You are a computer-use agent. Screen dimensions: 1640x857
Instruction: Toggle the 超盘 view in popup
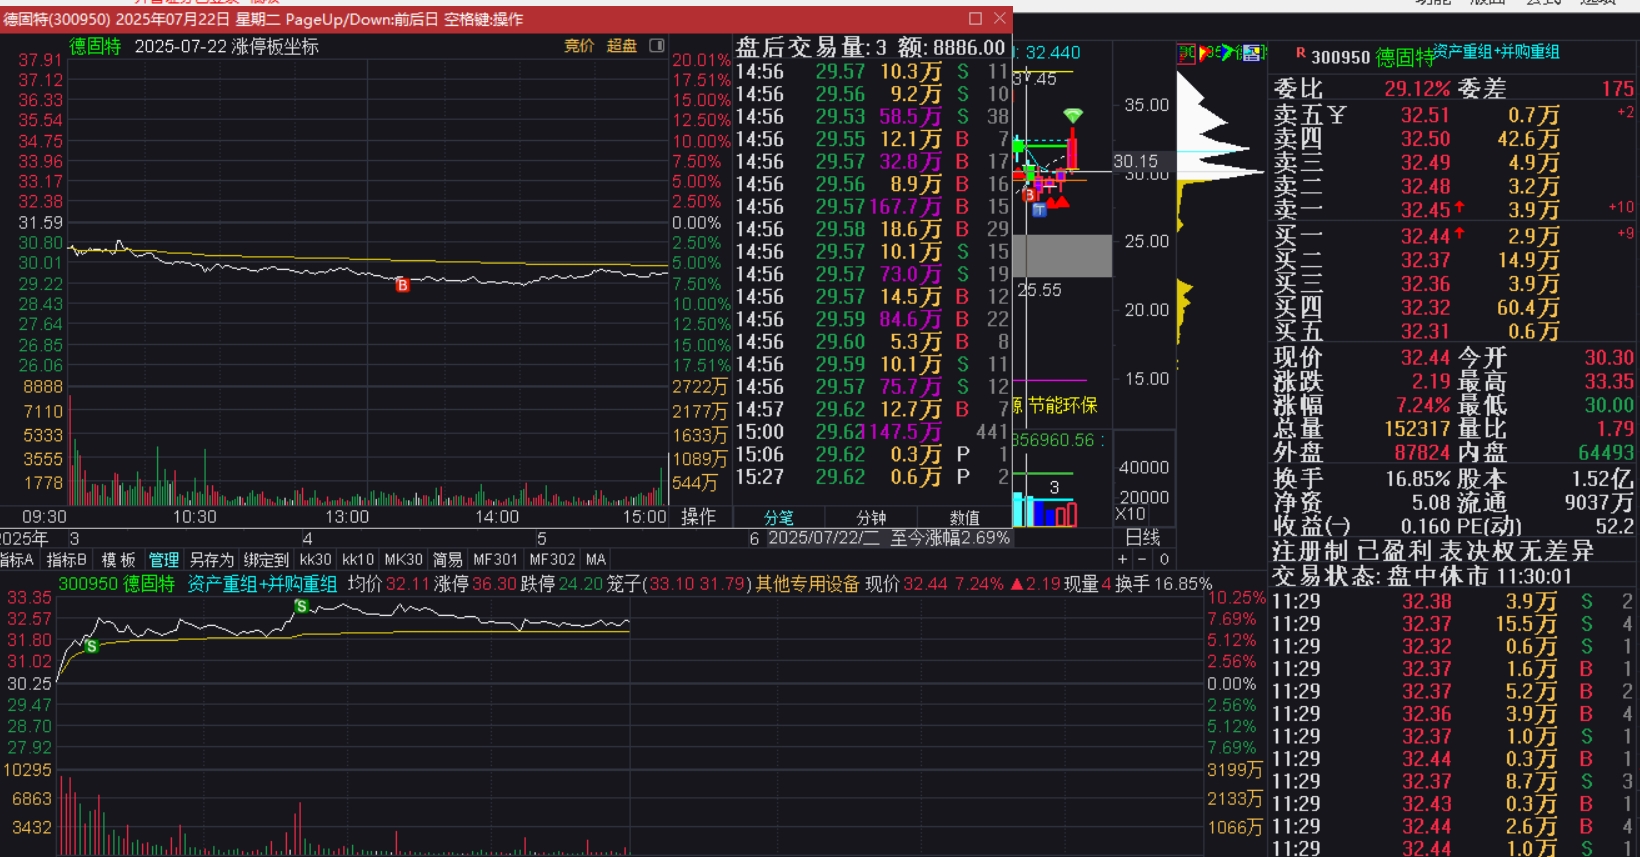tap(622, 45)
